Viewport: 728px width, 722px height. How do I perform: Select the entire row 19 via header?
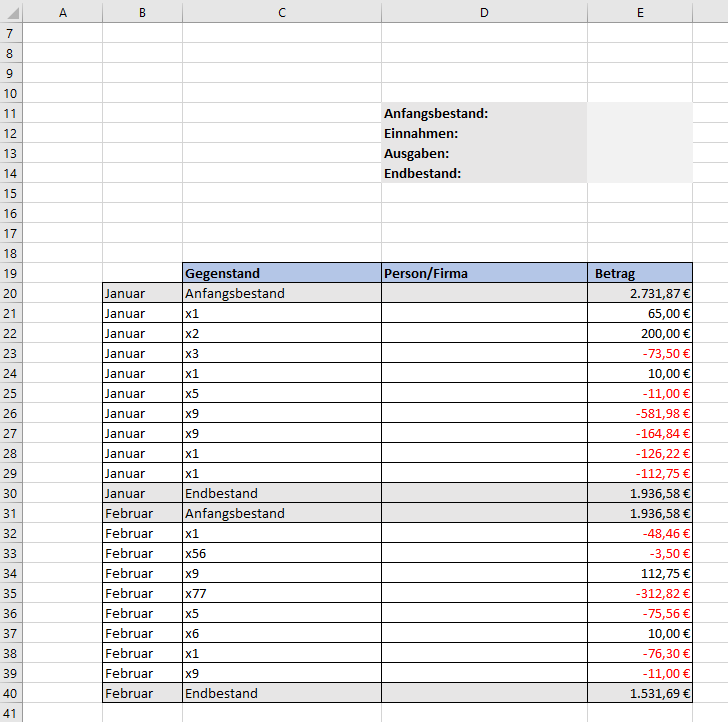point(11,273)
